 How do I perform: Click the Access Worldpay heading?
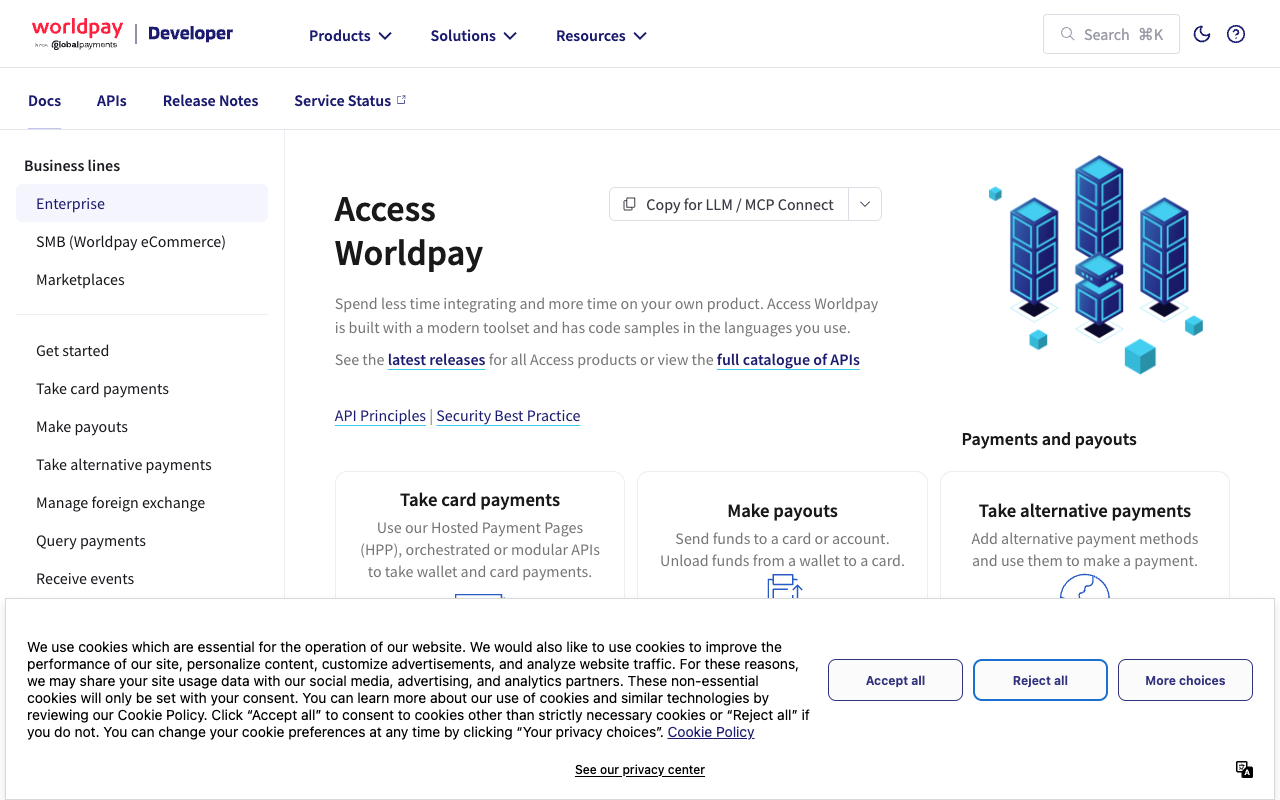pyautogui.click(x=409, y=231)
